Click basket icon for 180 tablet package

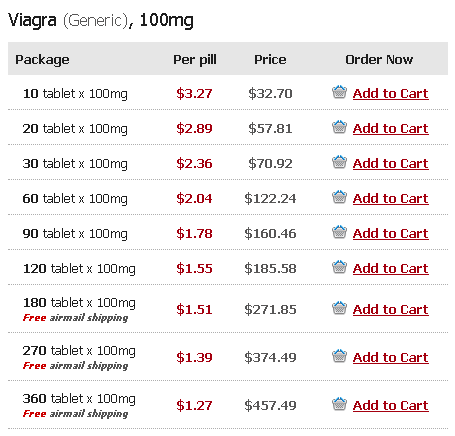pyautogui.click(x=339, y=308)
